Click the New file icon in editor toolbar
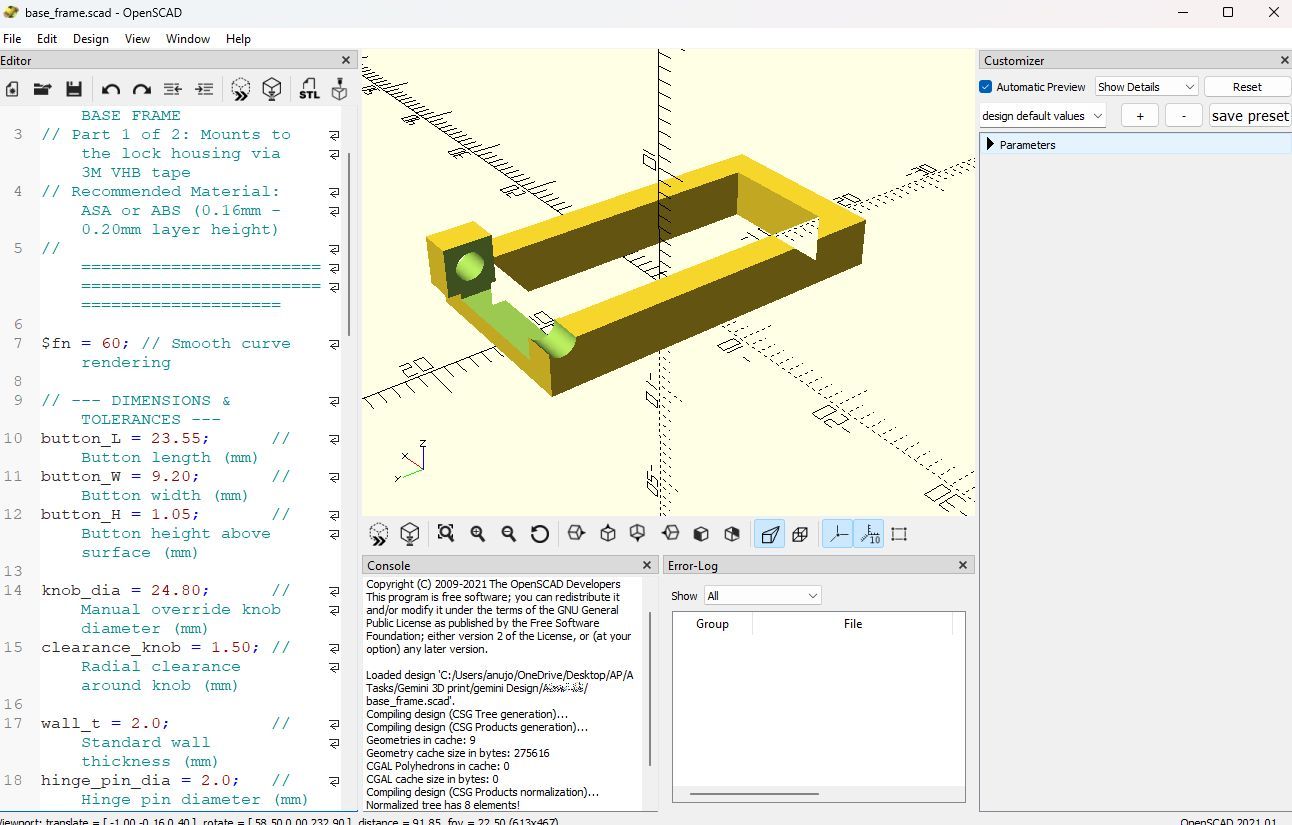Image resolution: width=1292 pixels, height=825 pixels. [12, 89]
